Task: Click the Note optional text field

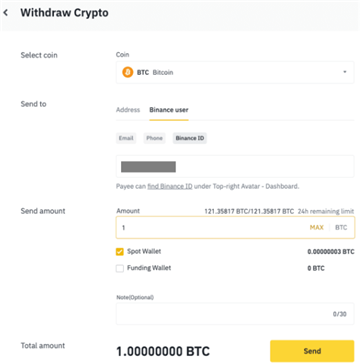Action: 235,314
